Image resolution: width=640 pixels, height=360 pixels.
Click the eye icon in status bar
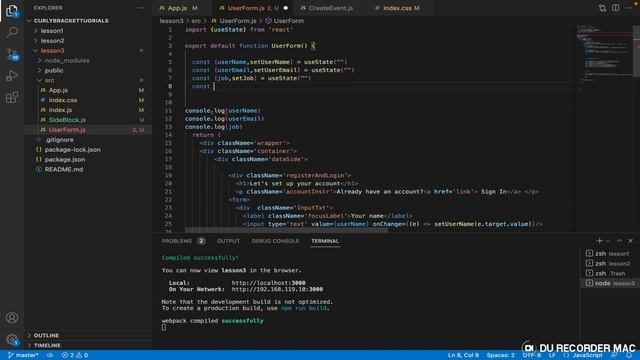pos(50,355)
